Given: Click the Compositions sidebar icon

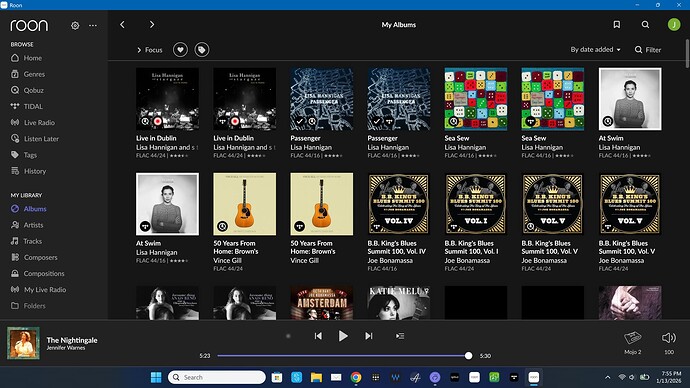Looking at the screenshot, I should pyautogui.click(x=15, y=273).
